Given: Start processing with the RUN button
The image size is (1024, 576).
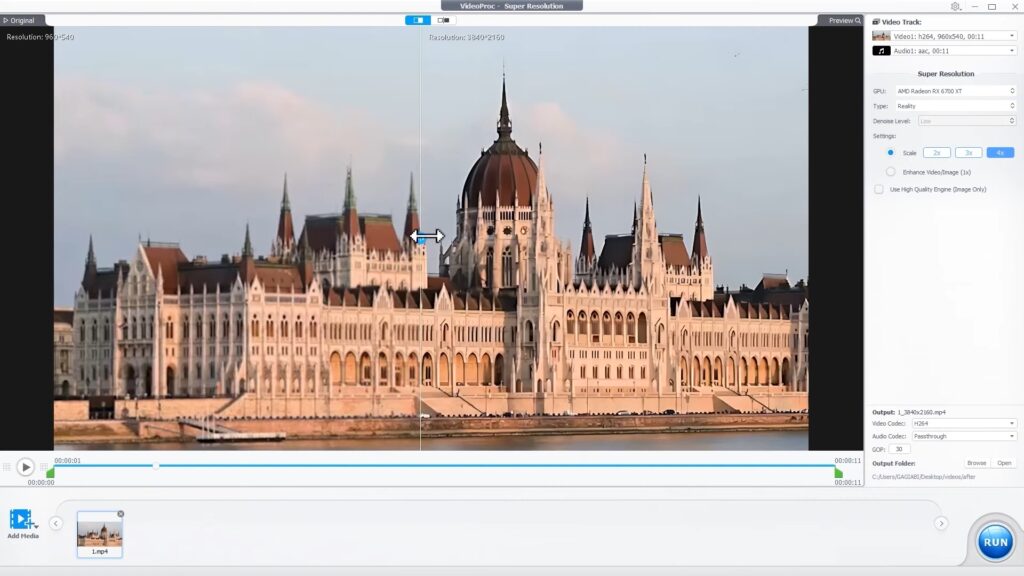Looking at the screenshot, I should tap(995, 542).
